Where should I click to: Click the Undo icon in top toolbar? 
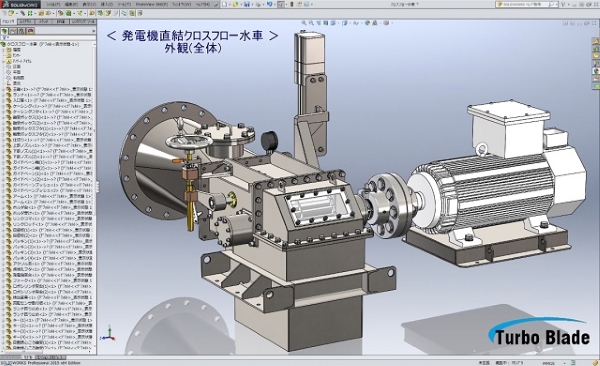(269, 5)
